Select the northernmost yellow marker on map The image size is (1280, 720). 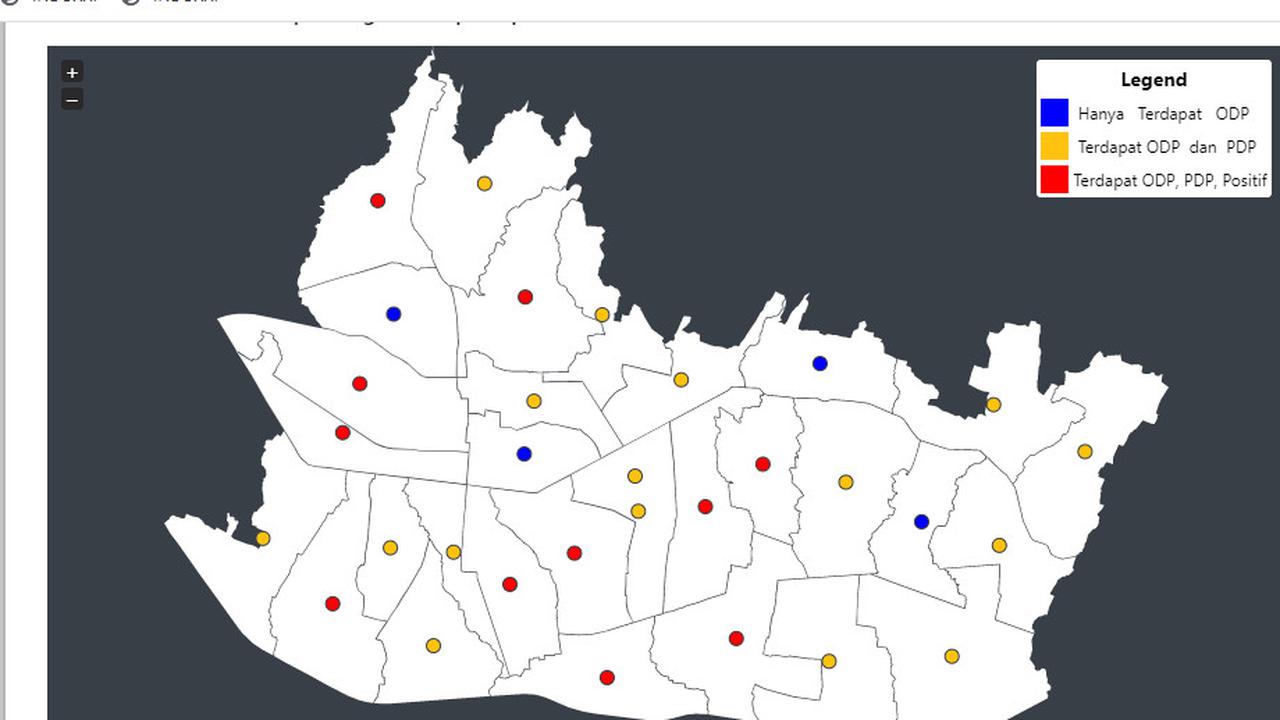coord(484,183)
